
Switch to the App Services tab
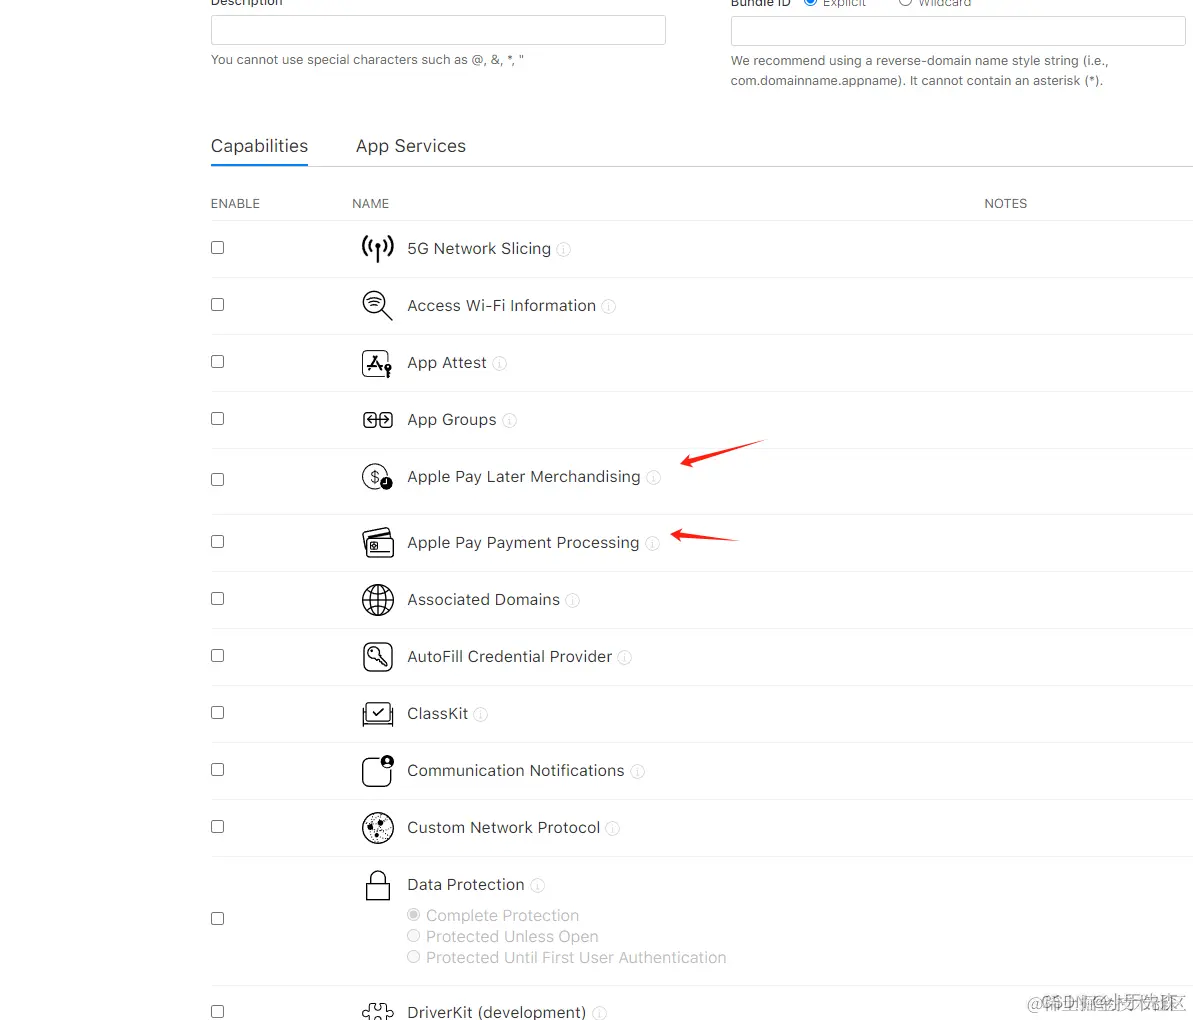(411, 146)
